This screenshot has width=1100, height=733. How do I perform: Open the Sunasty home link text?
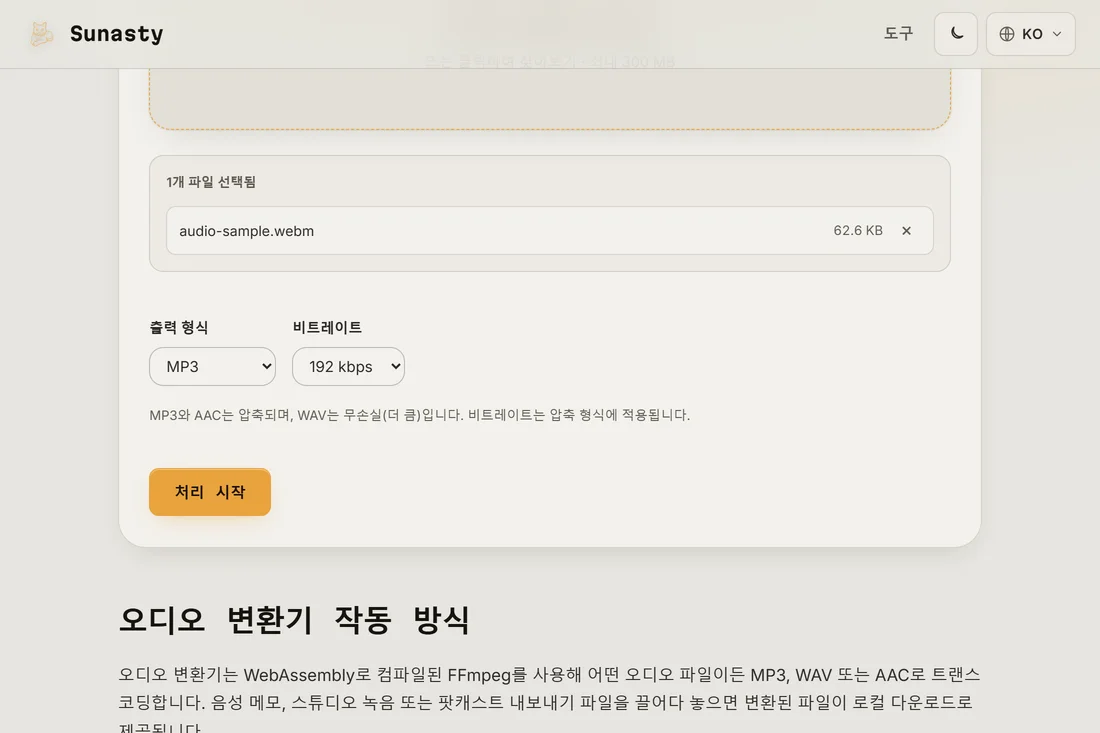click(x=116, y=34)
